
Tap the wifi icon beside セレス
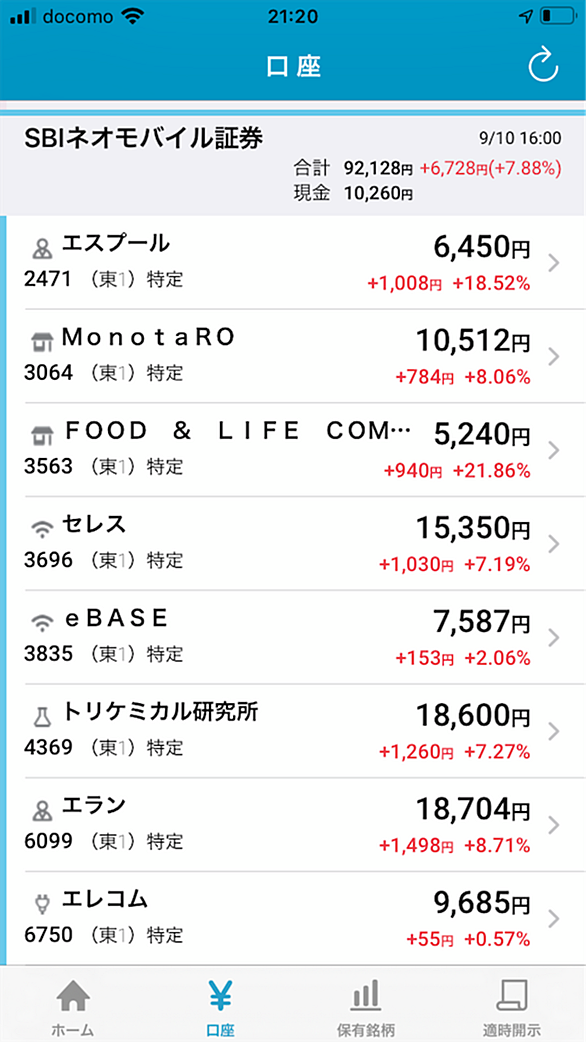click(41, 529)
